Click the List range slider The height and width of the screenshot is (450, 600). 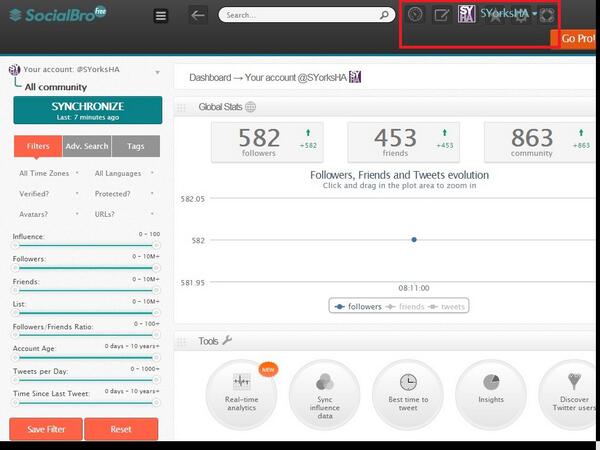86,313
